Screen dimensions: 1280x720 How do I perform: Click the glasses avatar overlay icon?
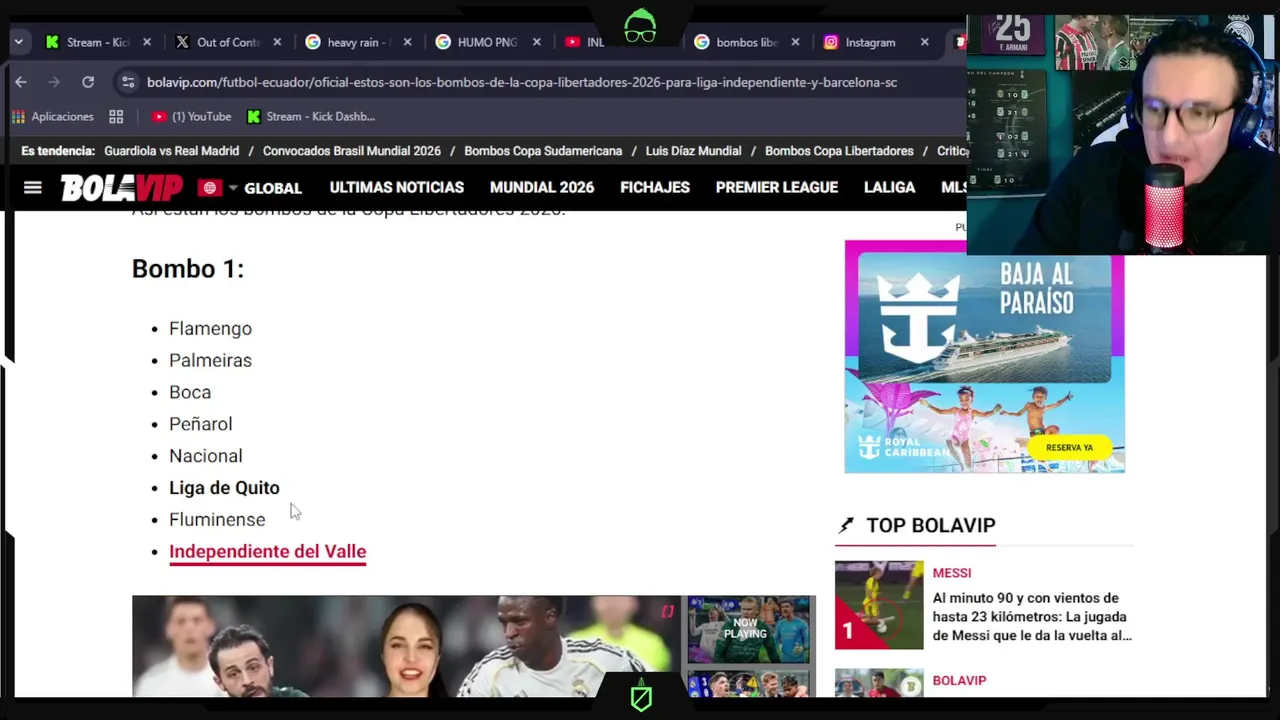pyautogui.click(x=640, y=27)
